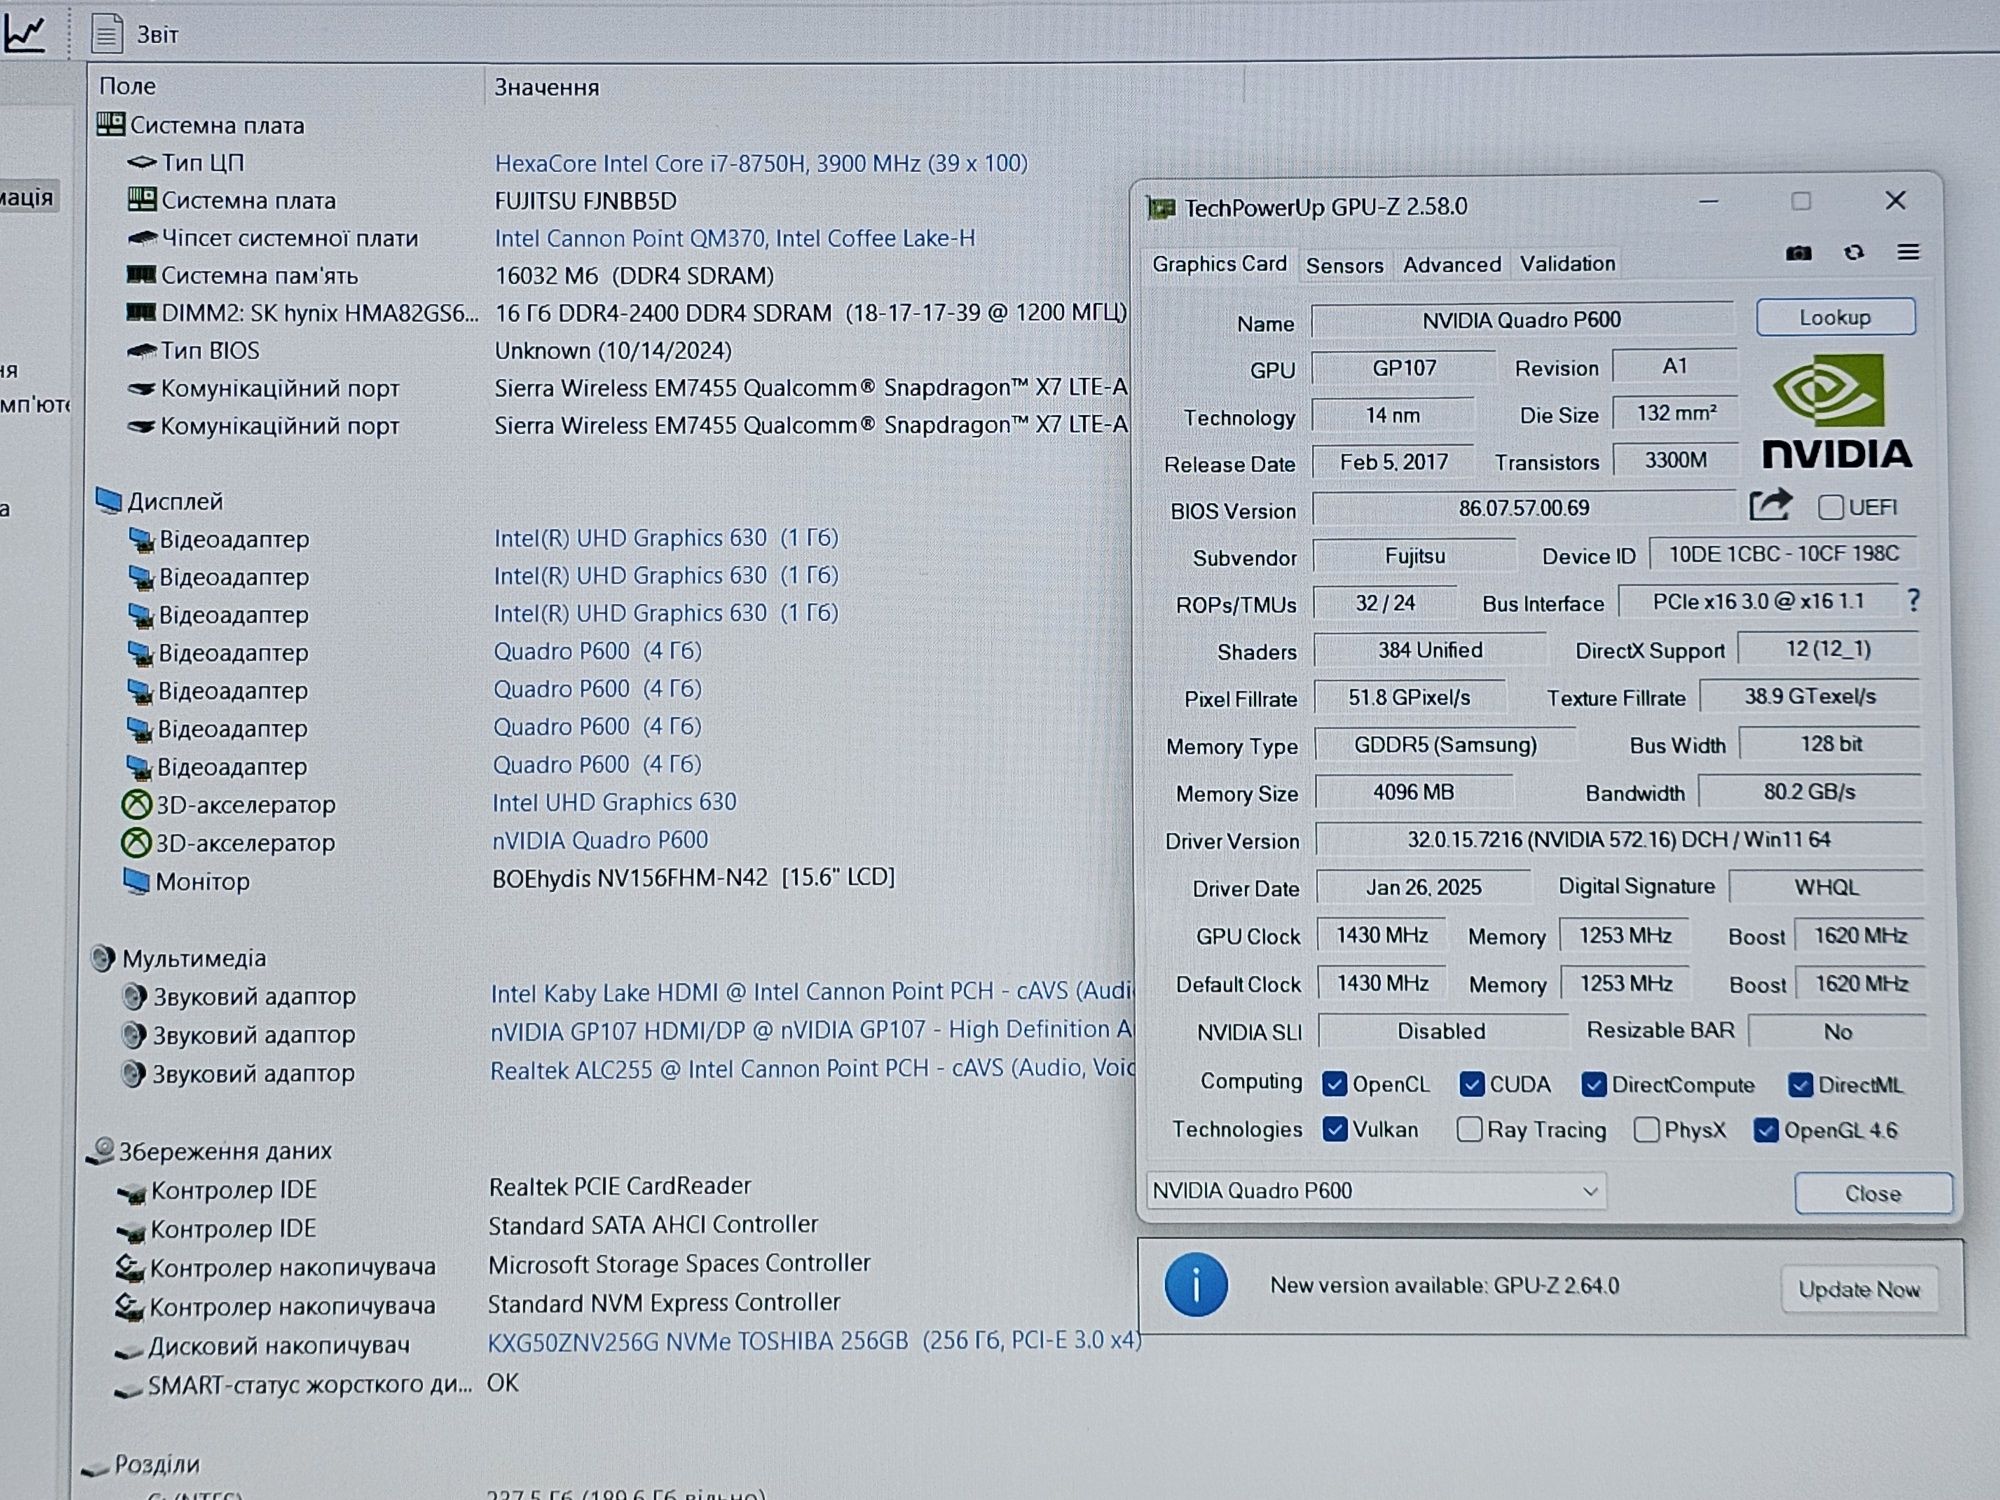Click the GPU-Z title bar app icon

tap(1160, 207)
